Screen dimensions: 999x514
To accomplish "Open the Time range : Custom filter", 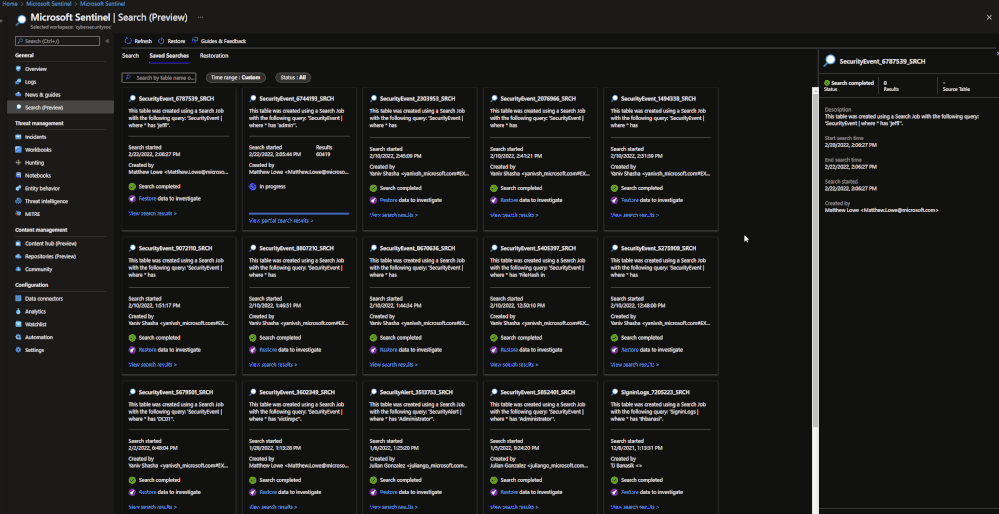I will click(236, 77).
